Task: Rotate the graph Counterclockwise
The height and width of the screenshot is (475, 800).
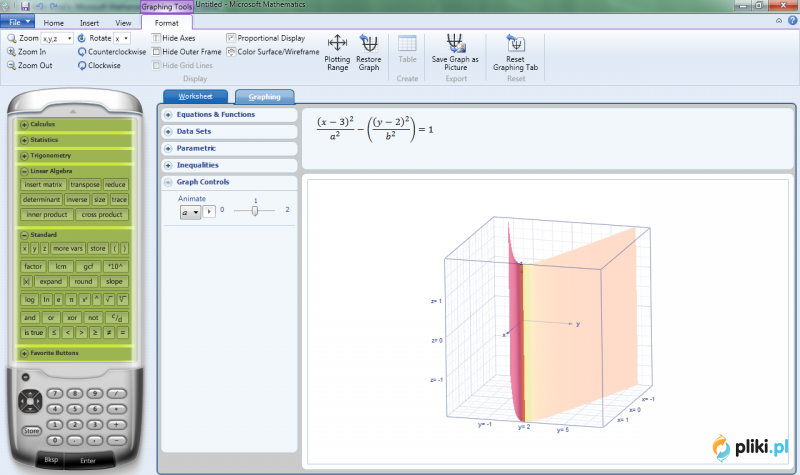Action: 112,52
